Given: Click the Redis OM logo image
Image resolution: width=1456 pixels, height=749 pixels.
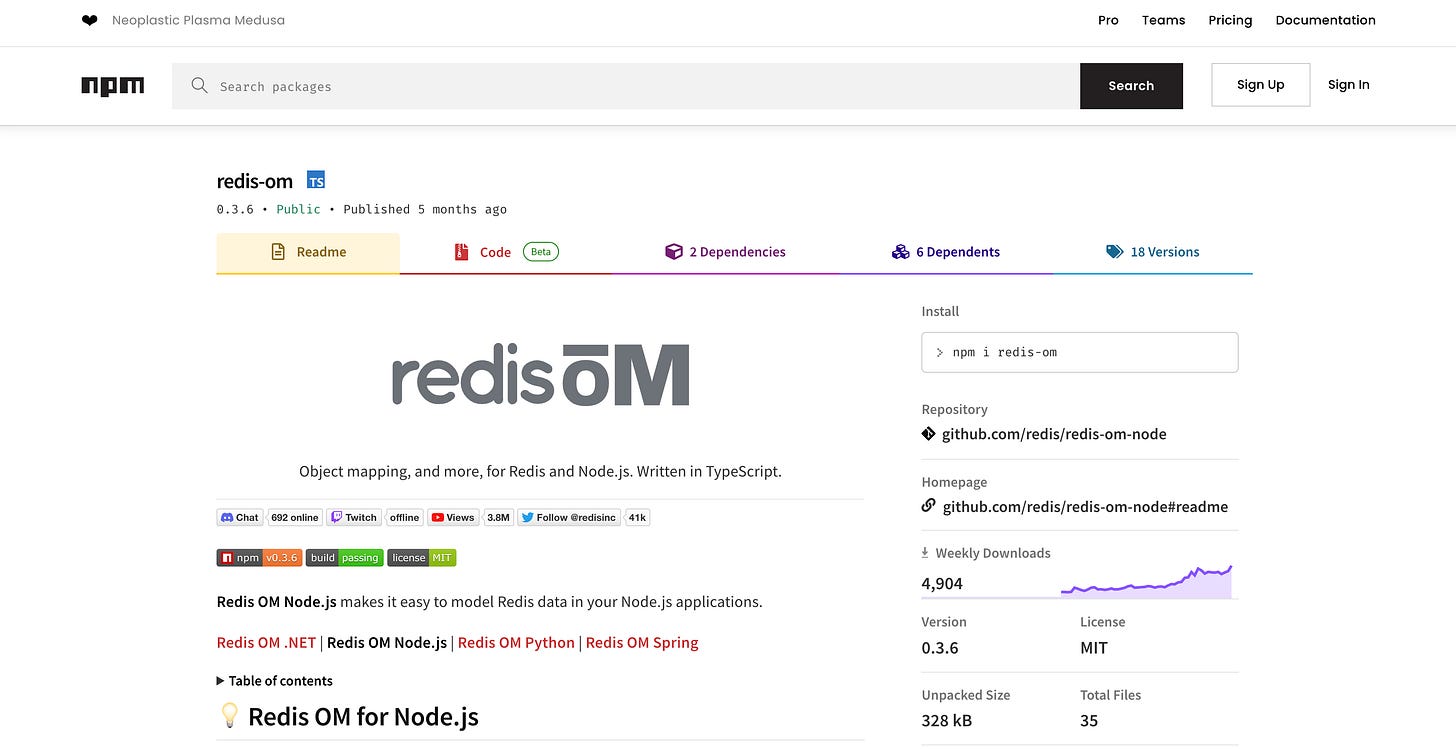Looking at the screenshot, I should pos(540,375).
